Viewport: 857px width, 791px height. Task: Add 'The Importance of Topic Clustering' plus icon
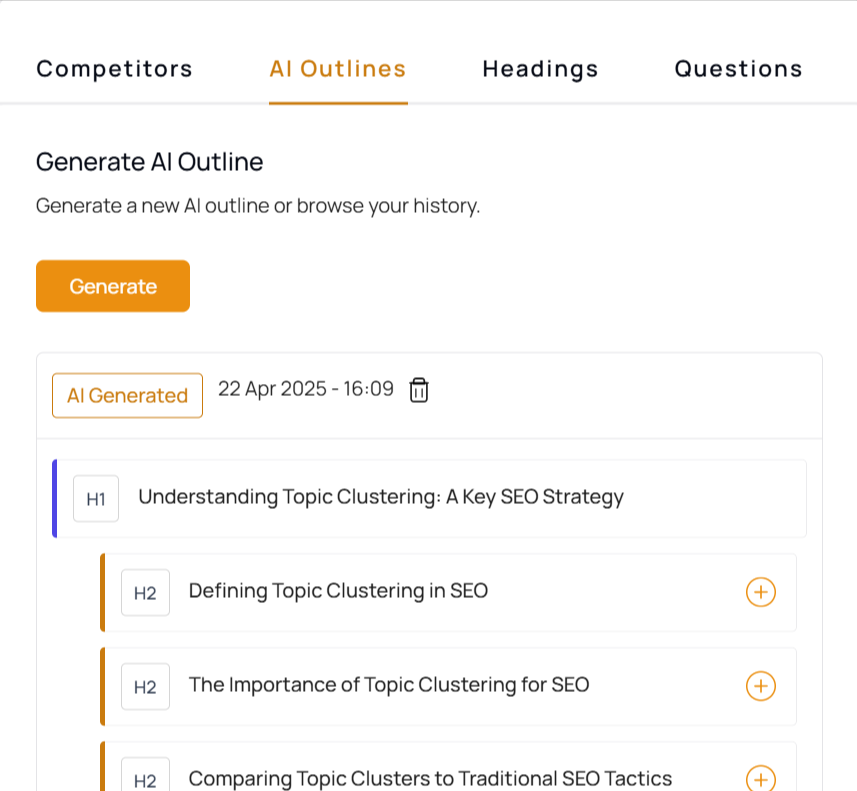point(761,686)
